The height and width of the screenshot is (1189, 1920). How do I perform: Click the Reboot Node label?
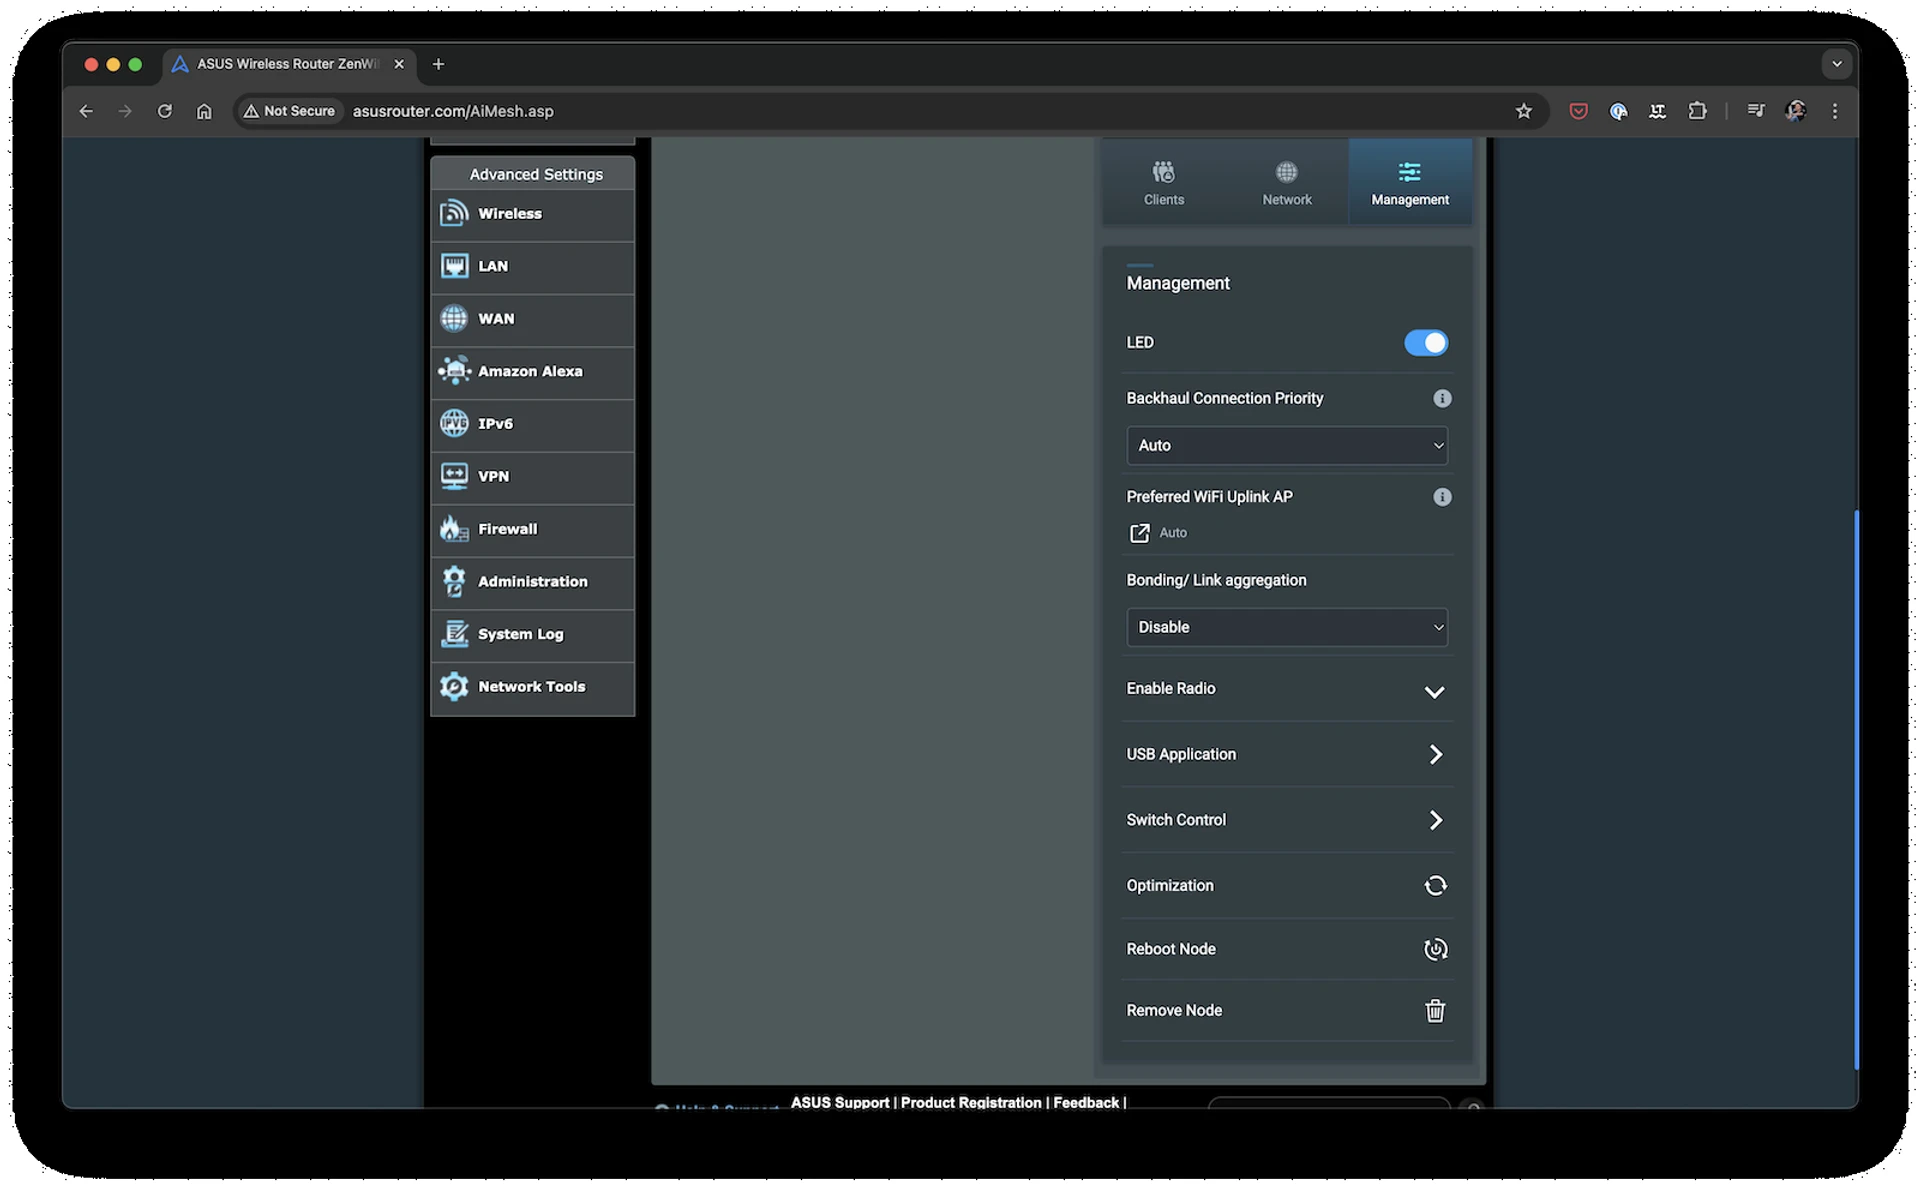(x=1171, y=949)
